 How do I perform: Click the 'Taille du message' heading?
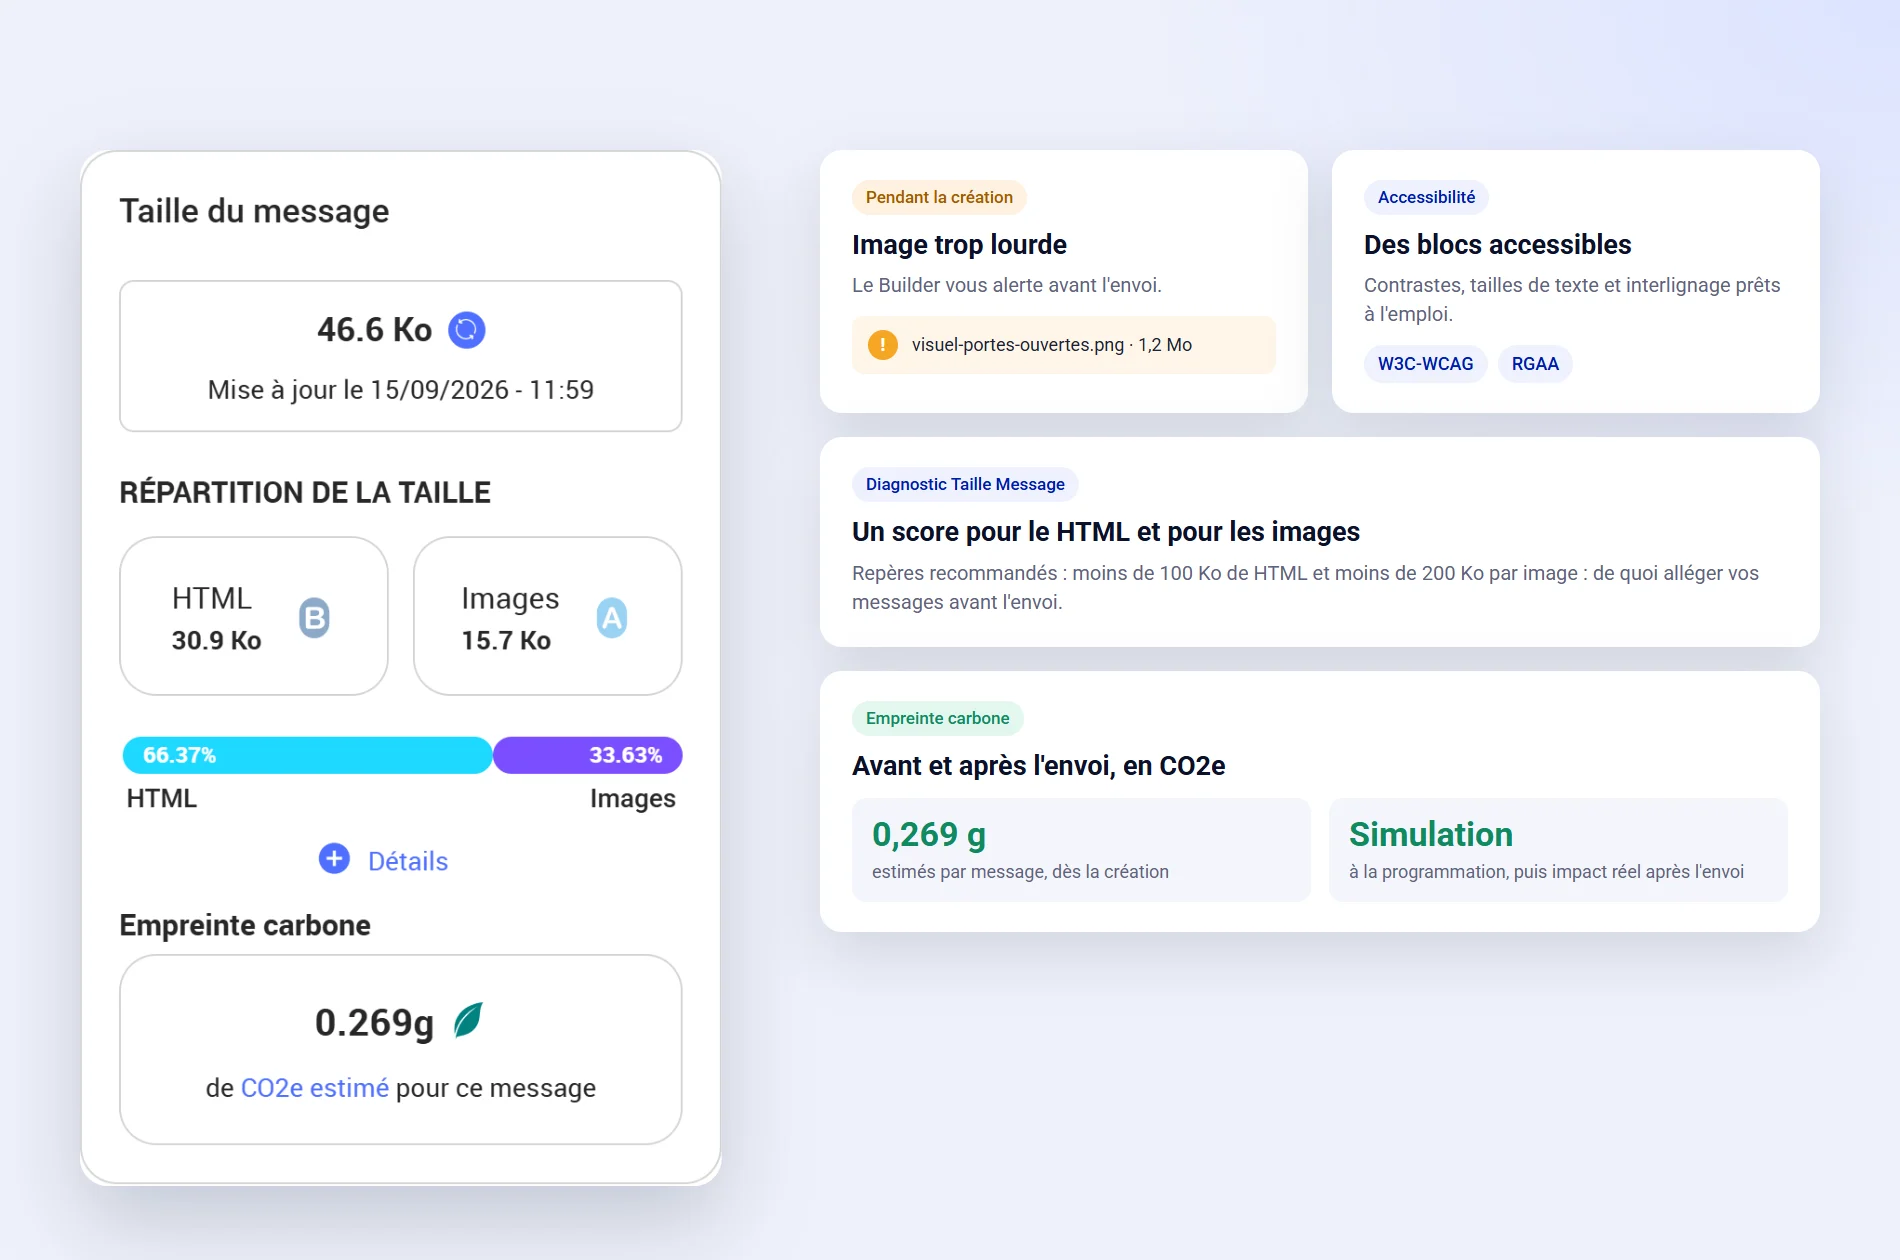pos(254,211)
